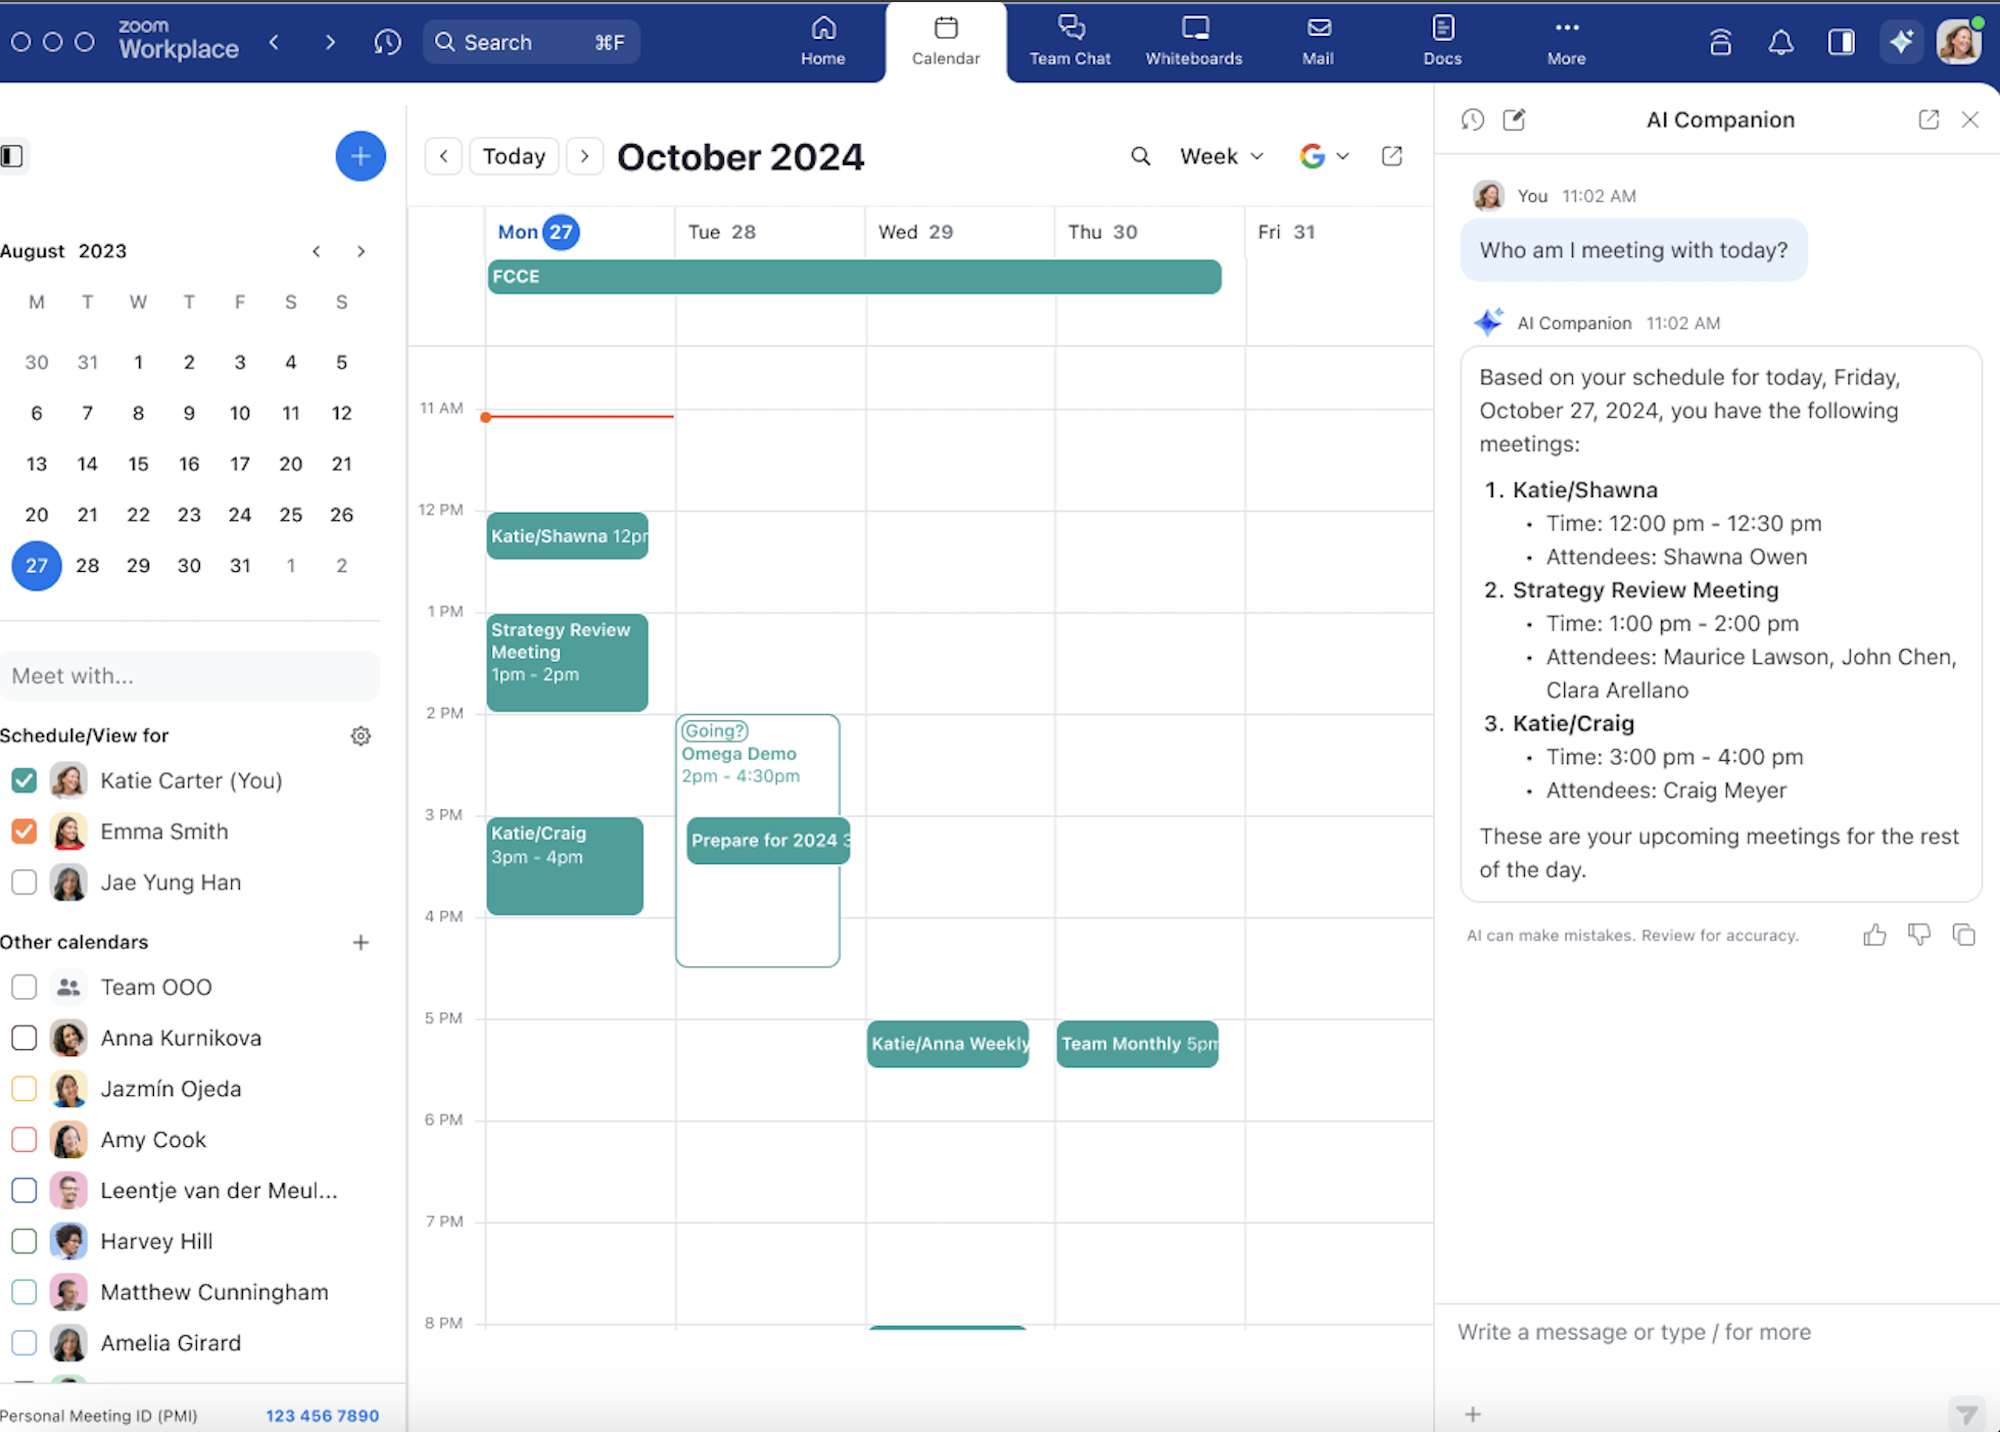
Task: Open AI Companion chat history icon
Action: pos(1472,120)
